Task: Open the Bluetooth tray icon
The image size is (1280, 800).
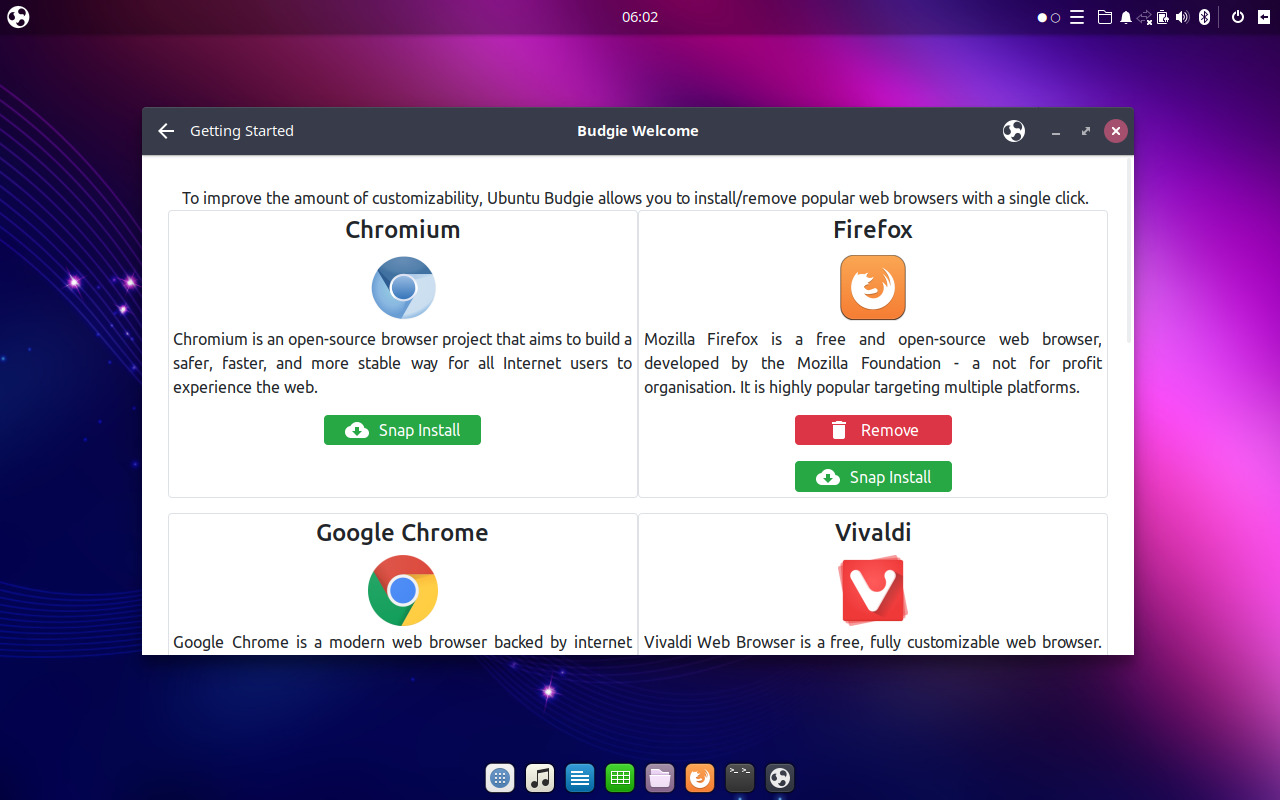Action: click(1204, 17)
